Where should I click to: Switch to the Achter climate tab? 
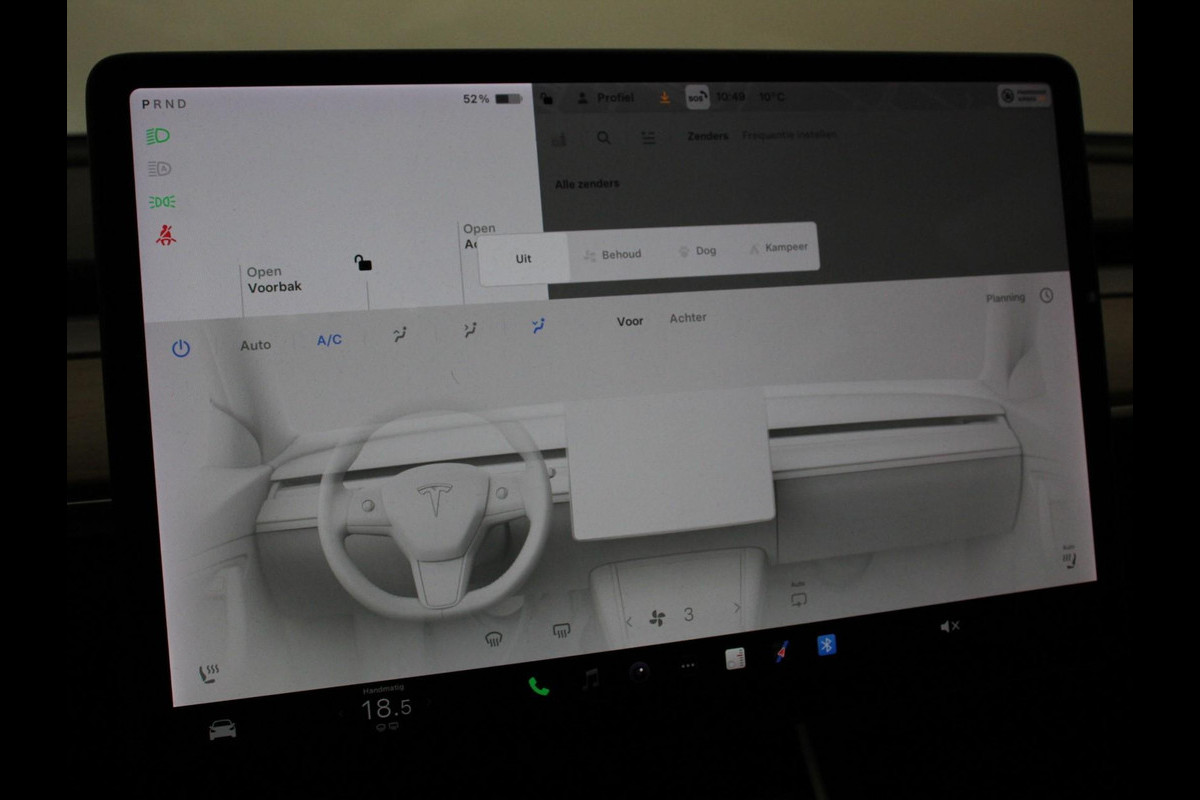[688, 317]
